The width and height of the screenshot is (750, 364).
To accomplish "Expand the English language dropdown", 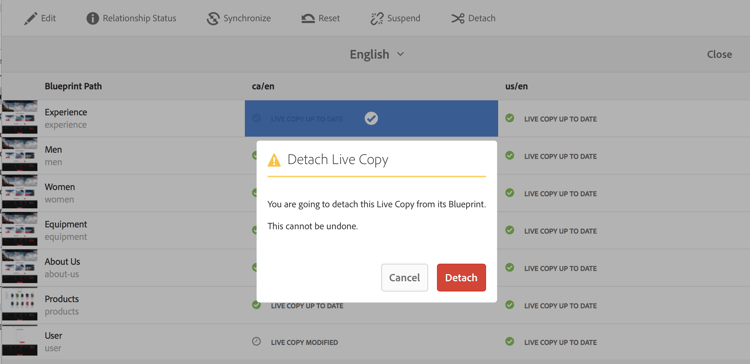I will (377, 55).
